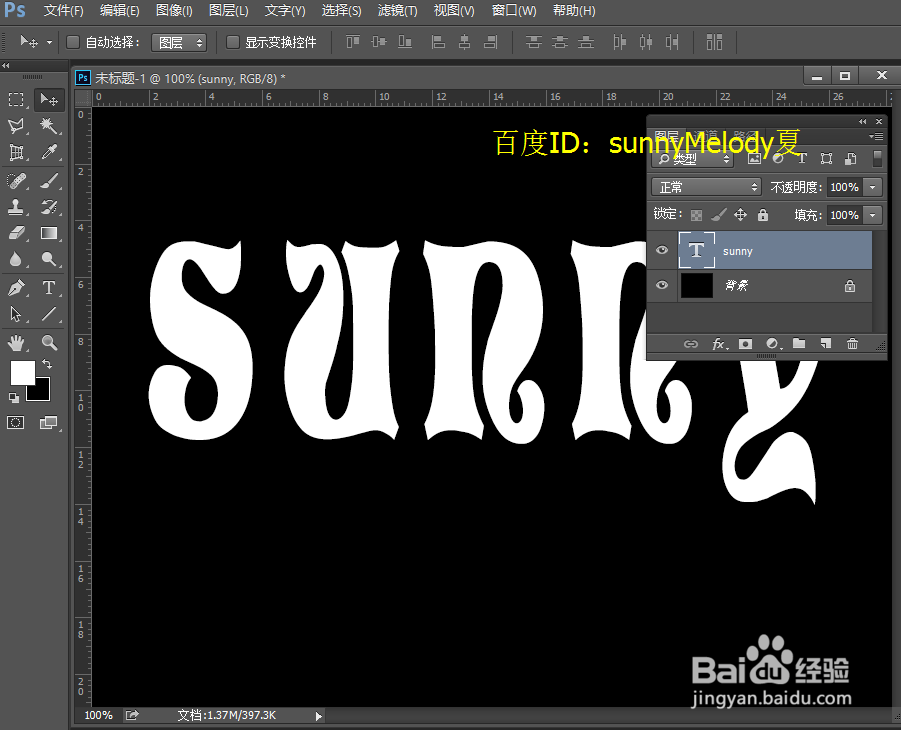
Task: Click the background color swatch
Action: coord(42,392)
